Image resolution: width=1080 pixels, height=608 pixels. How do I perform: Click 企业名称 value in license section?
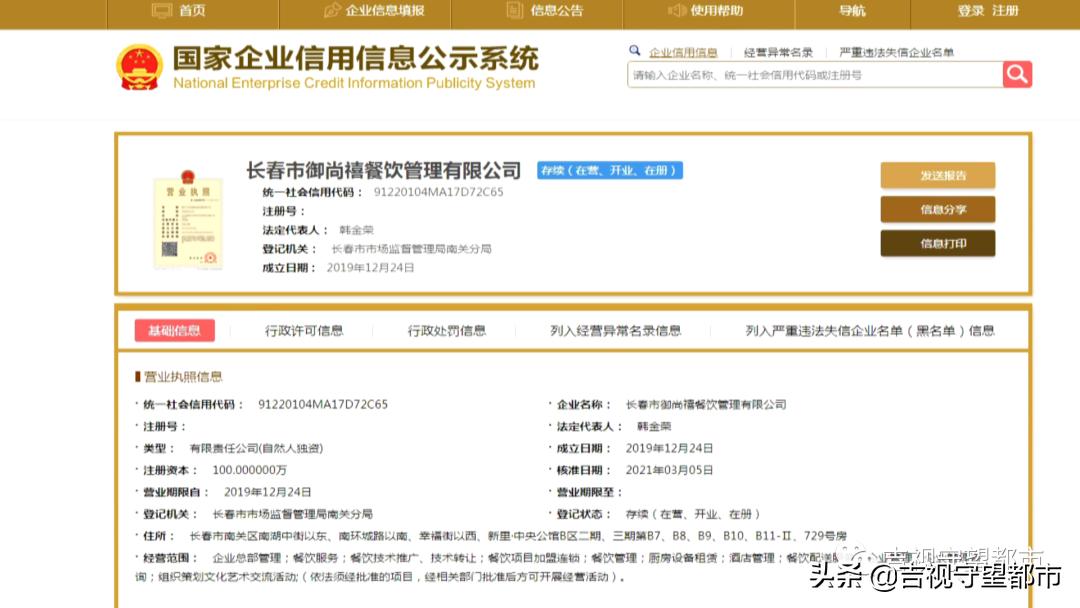tap(706, 404)
